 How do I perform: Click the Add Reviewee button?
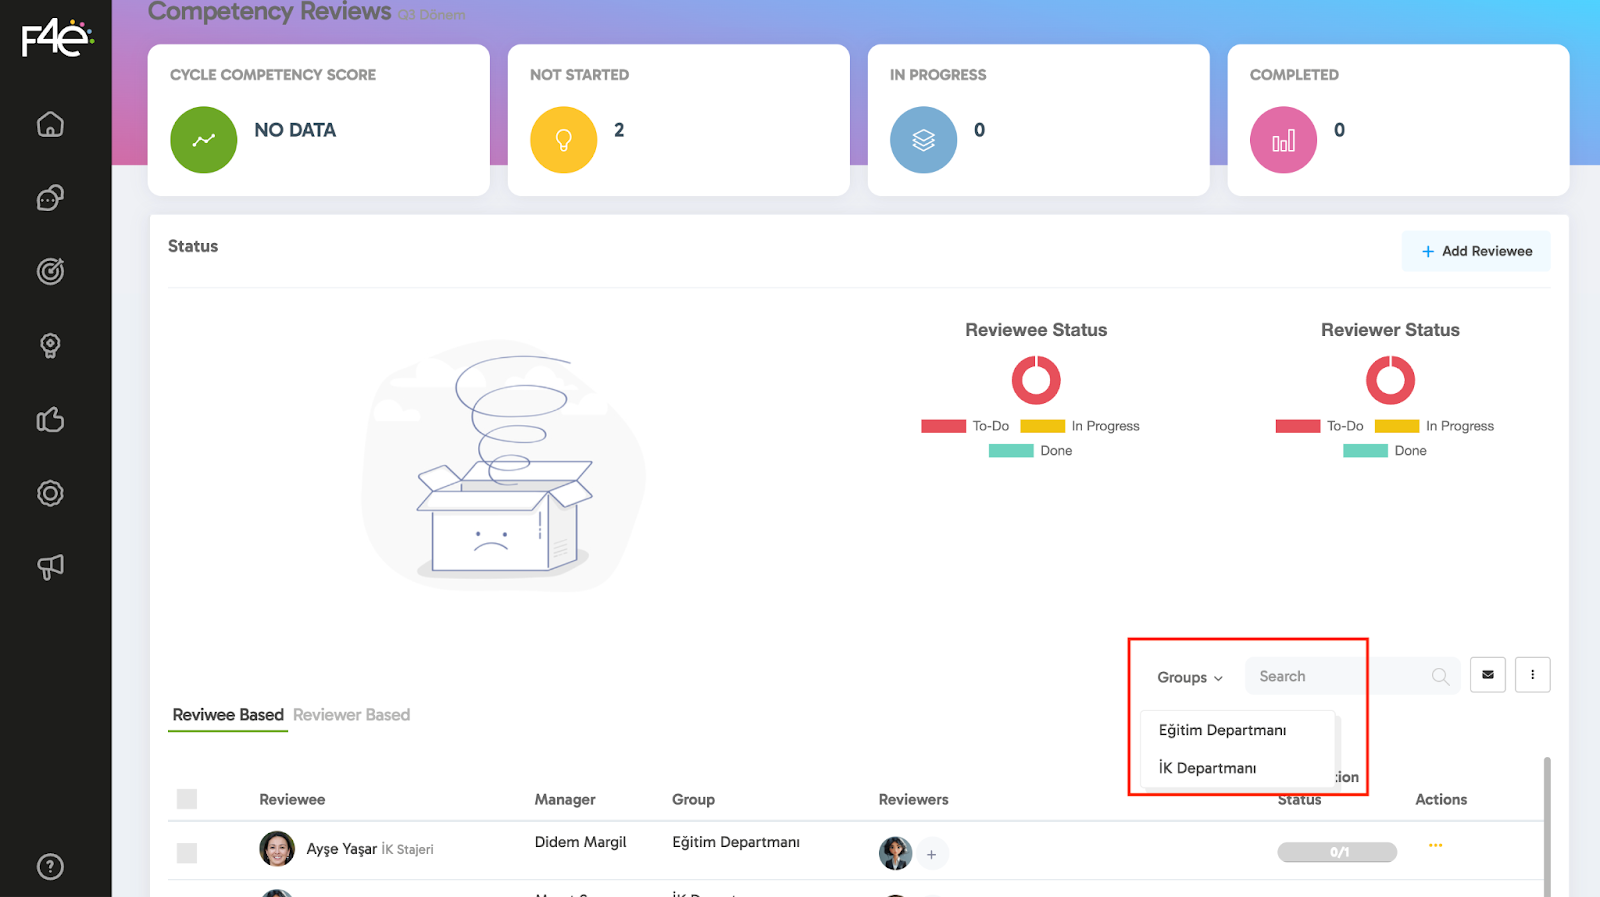(x=1476, y=251)
